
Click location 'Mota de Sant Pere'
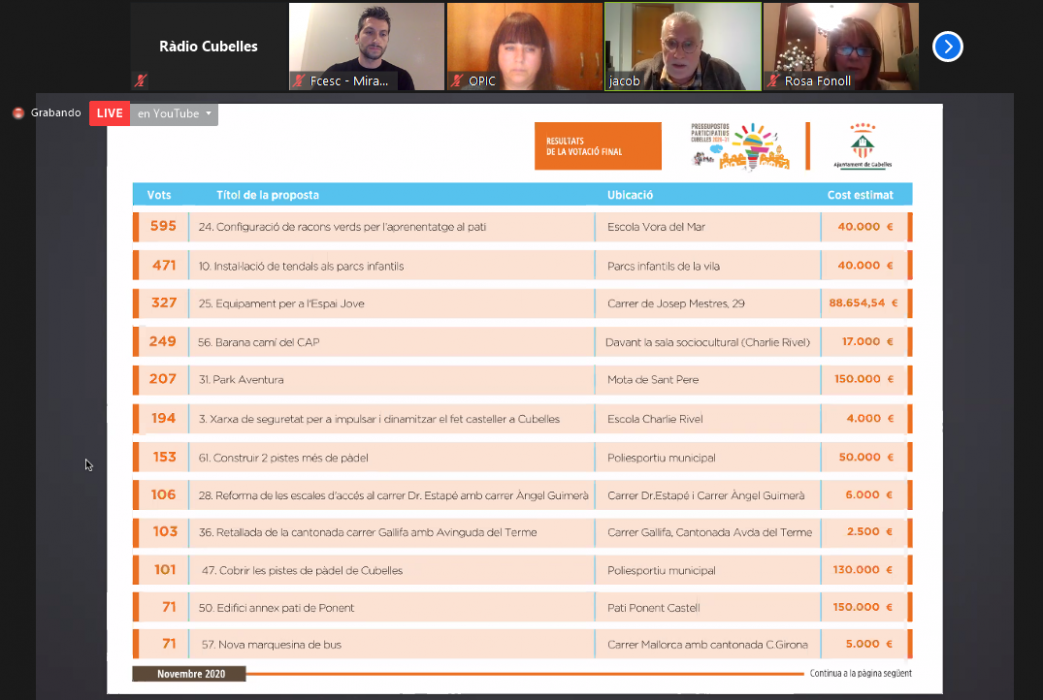(x=653, y=379)
